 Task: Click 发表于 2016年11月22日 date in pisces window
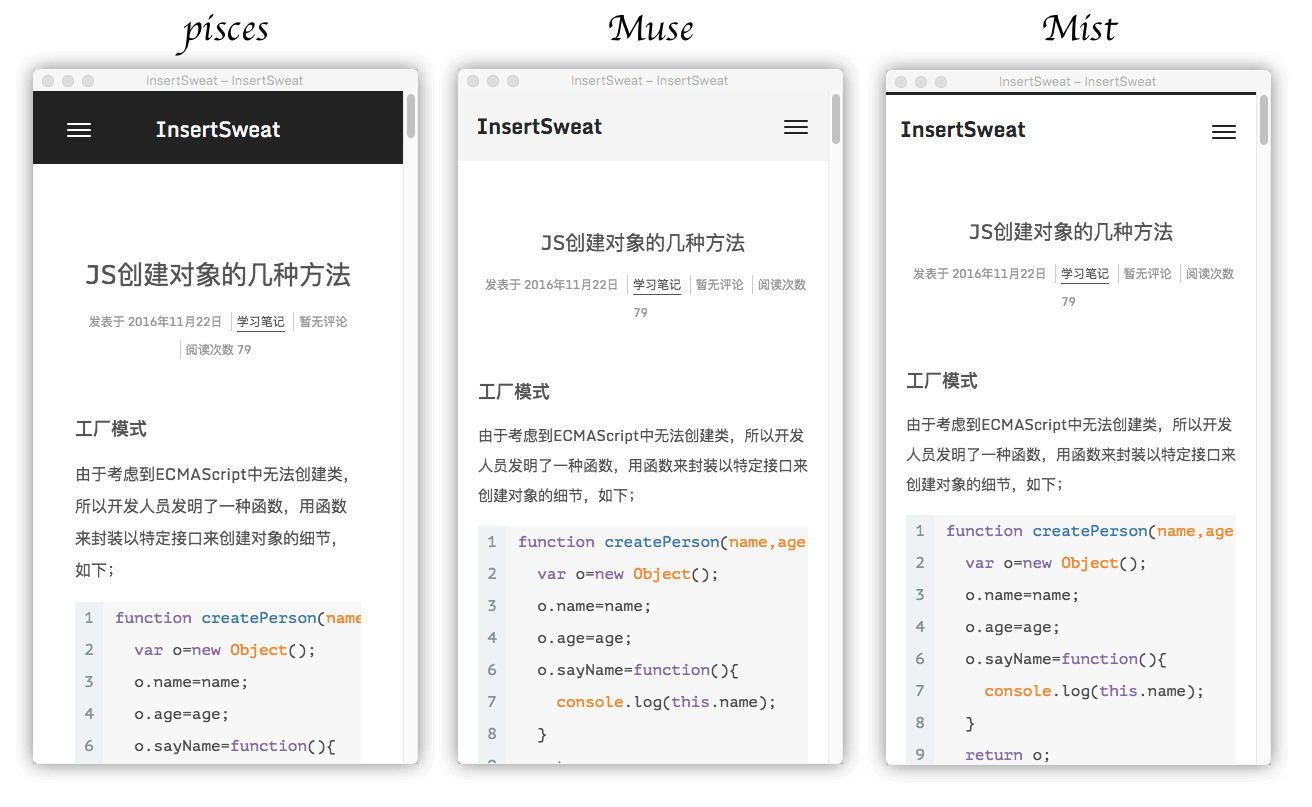155,322
